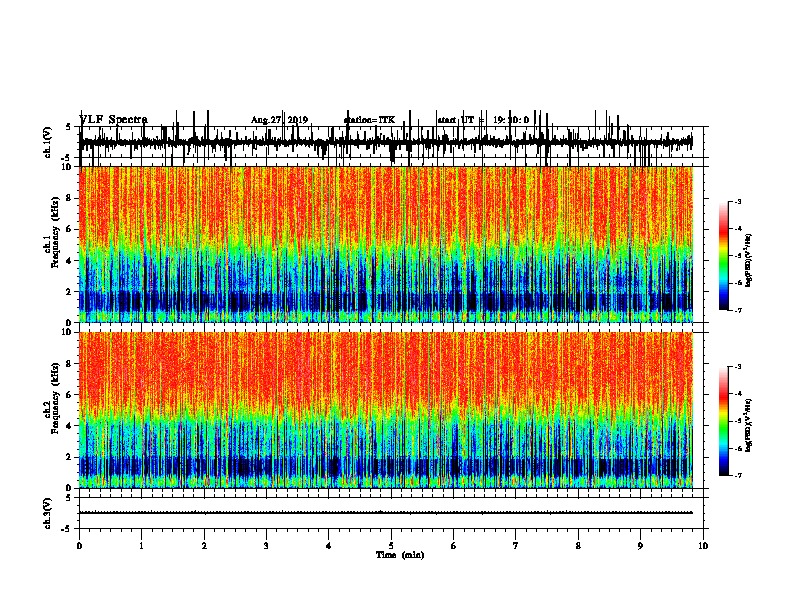
Task: Click ch.1 frequency axis tick '2'
Action: pyautogui.click(x=70, y=291)
